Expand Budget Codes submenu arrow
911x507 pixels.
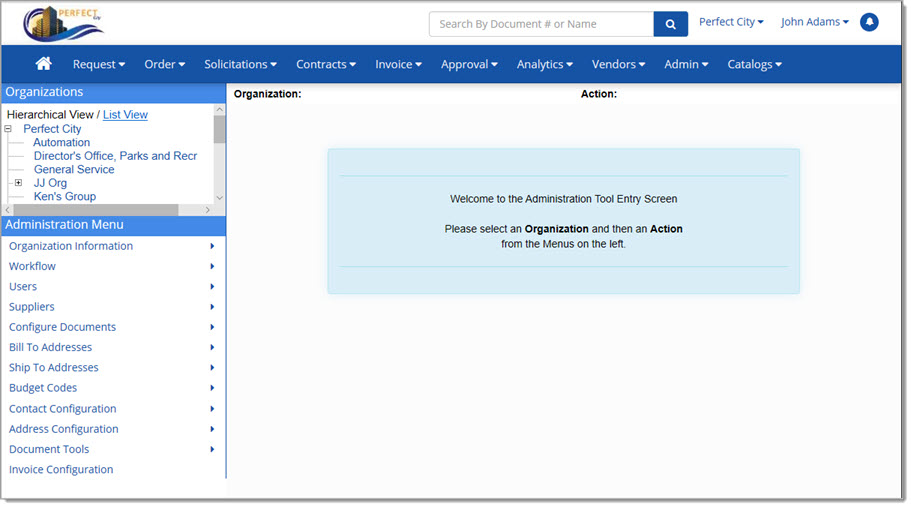click(x=212, y=388)
